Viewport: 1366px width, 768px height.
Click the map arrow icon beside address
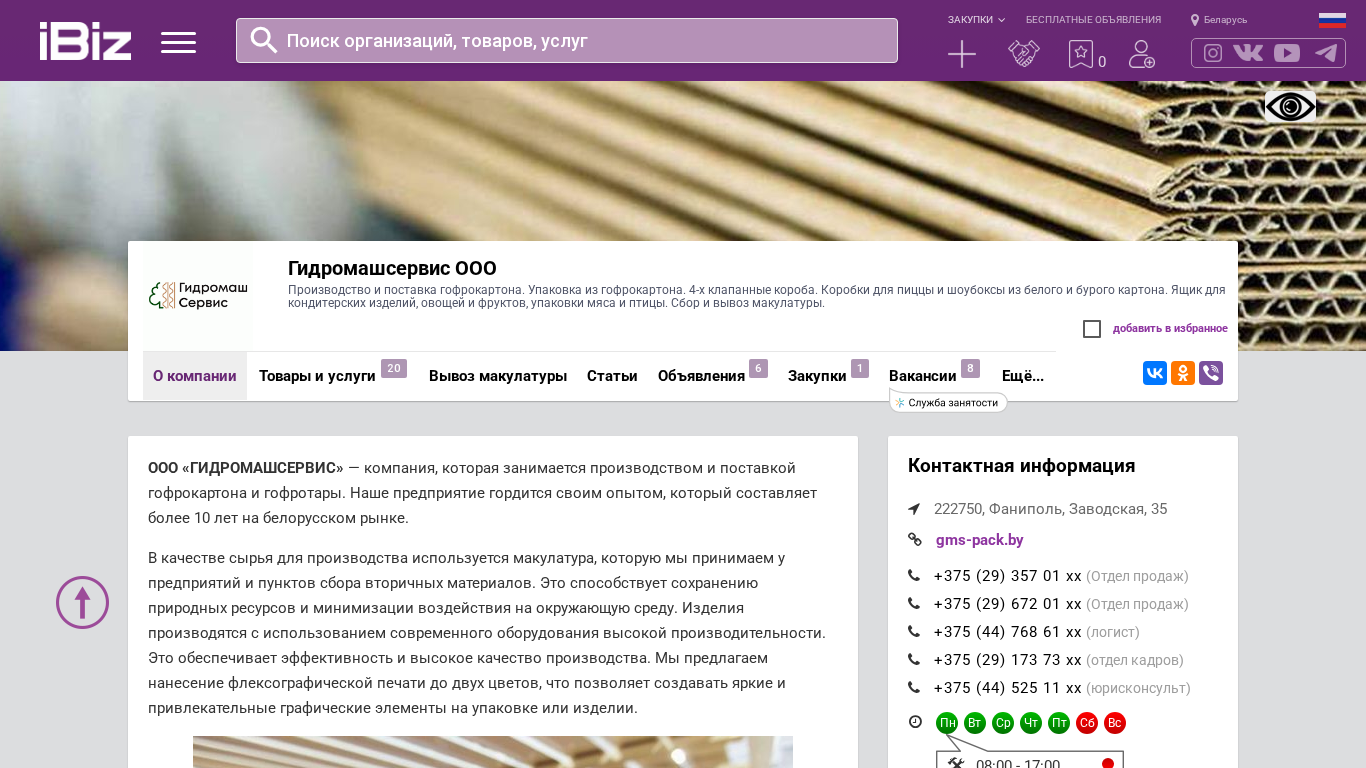(x=914, y=509)
